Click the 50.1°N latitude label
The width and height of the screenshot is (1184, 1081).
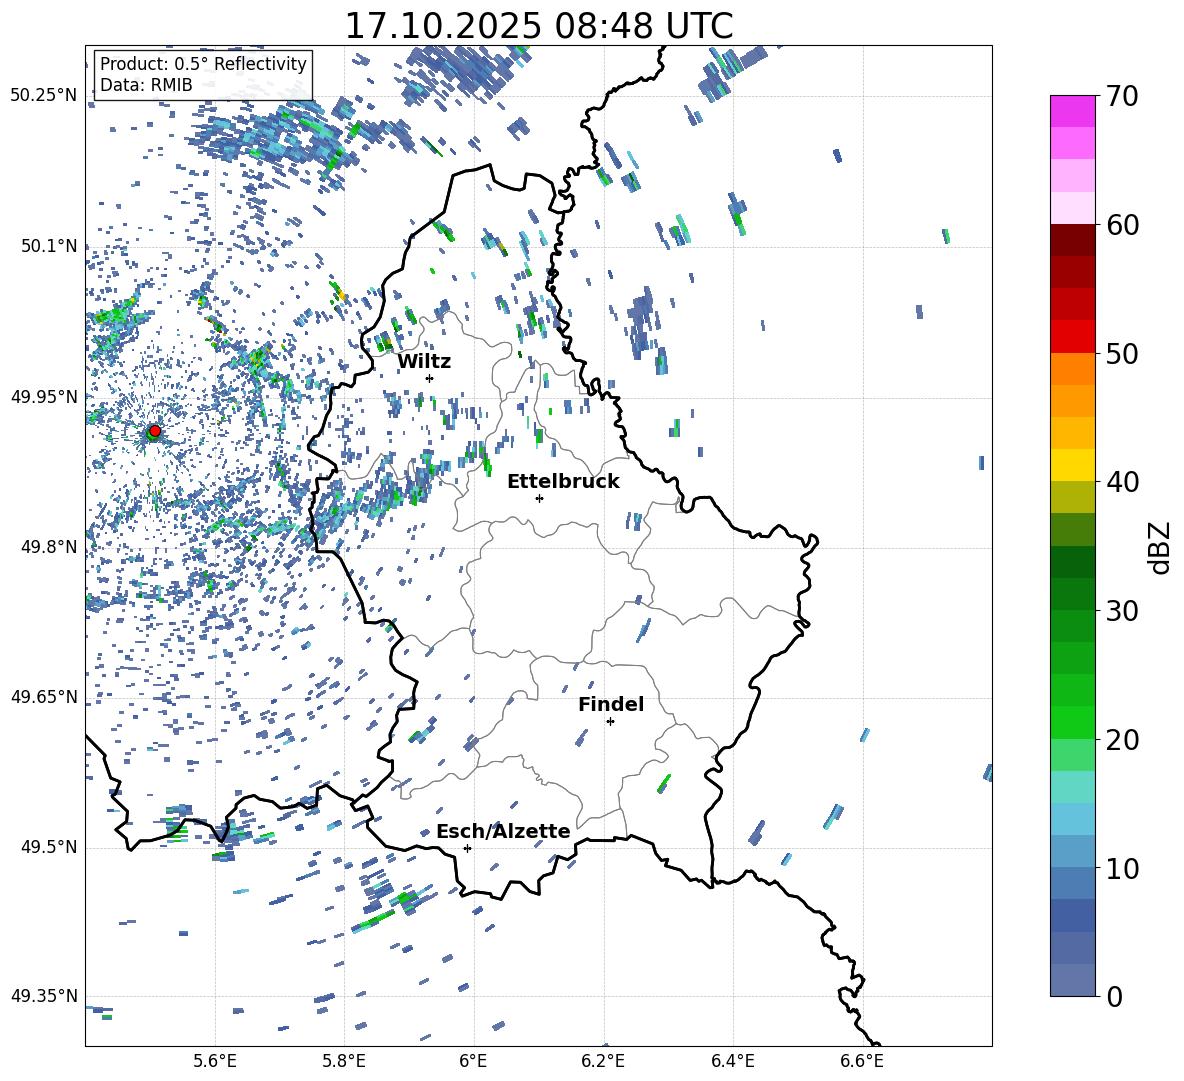[48, 246]
